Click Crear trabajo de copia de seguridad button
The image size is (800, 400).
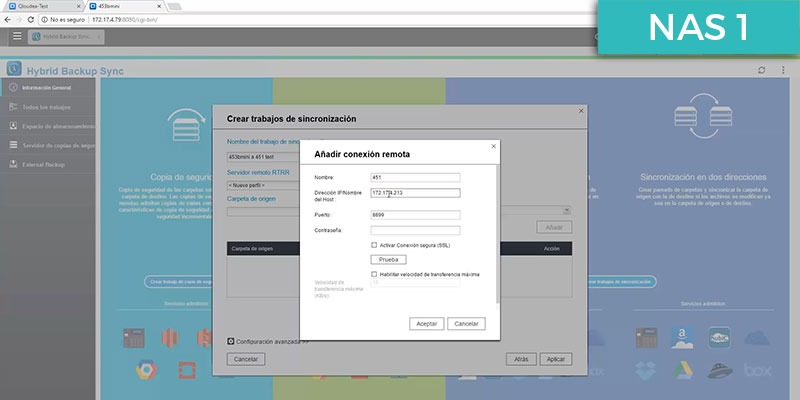[x=179, y=282]
